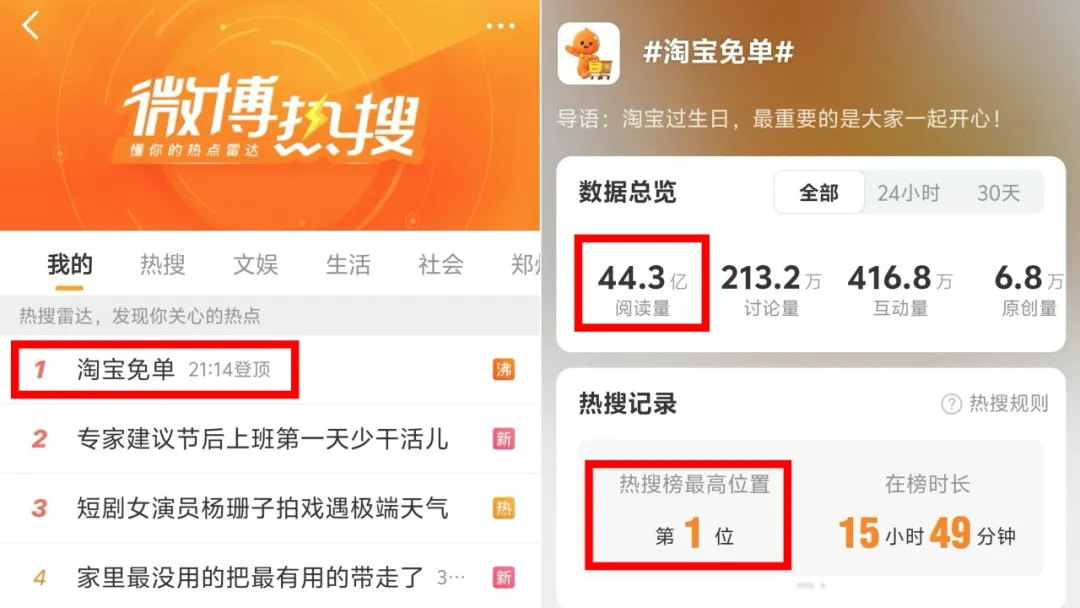Tap the 热搜规则 link
The width and height of the screenshot is (1080, 608).
[1008, 403]
